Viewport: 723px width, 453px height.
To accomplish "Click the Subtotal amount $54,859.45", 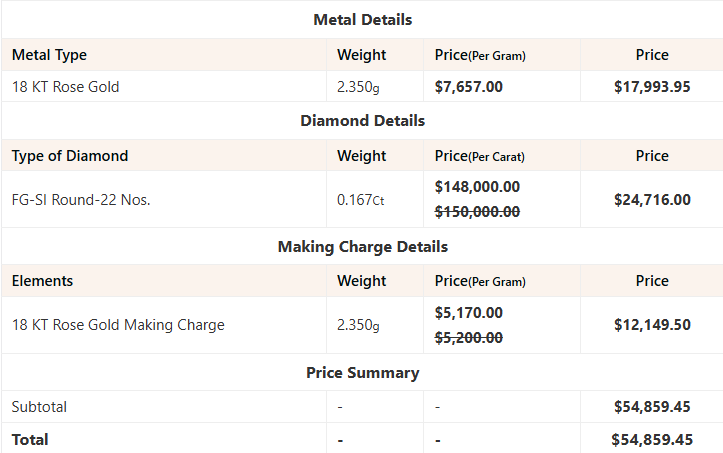I will pyautogui.click(x=652, y=407).
